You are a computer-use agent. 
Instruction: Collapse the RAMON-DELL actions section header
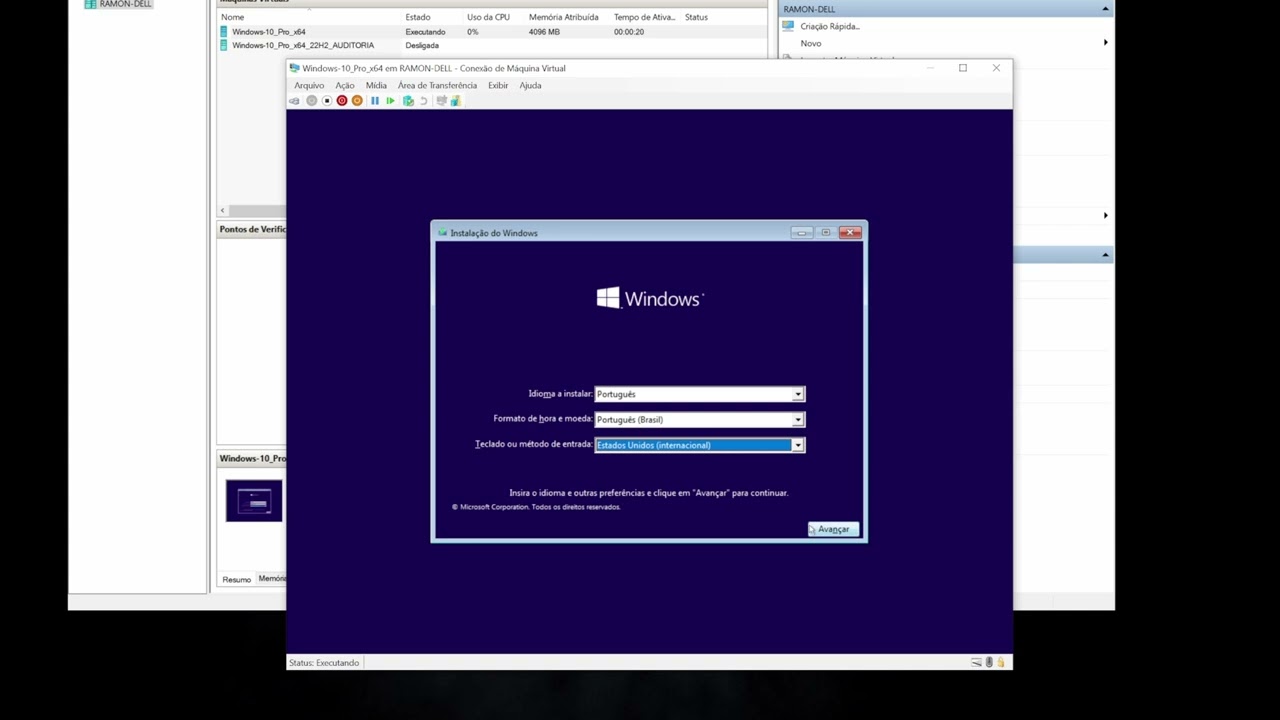click(1105, 9)
